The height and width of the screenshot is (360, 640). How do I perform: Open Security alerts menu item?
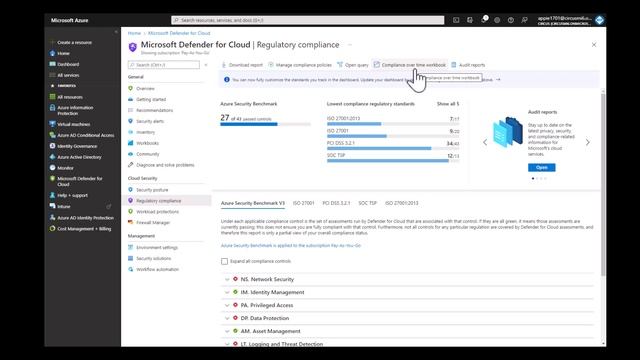150,122
